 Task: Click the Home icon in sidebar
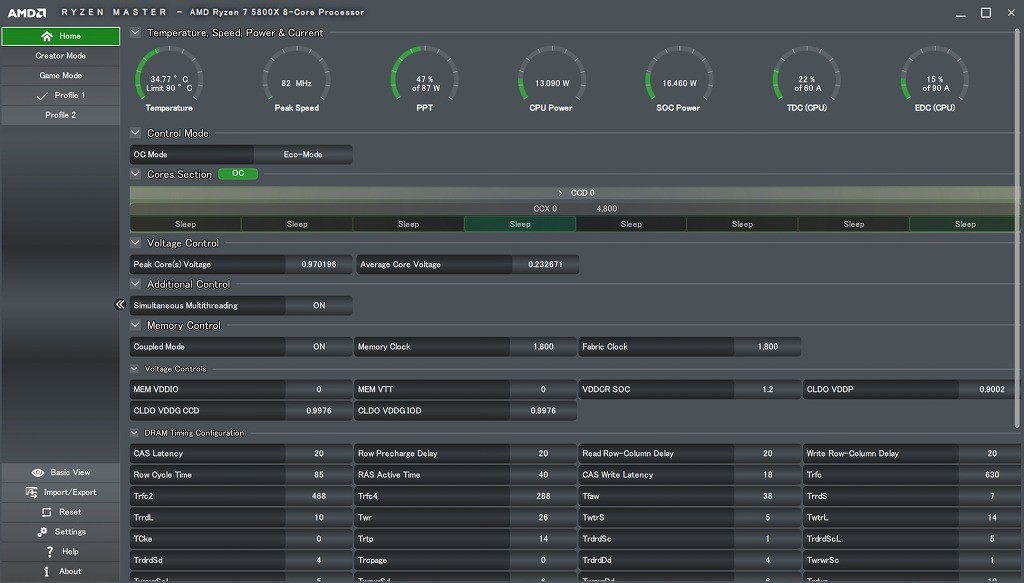(x=47, y=36)
